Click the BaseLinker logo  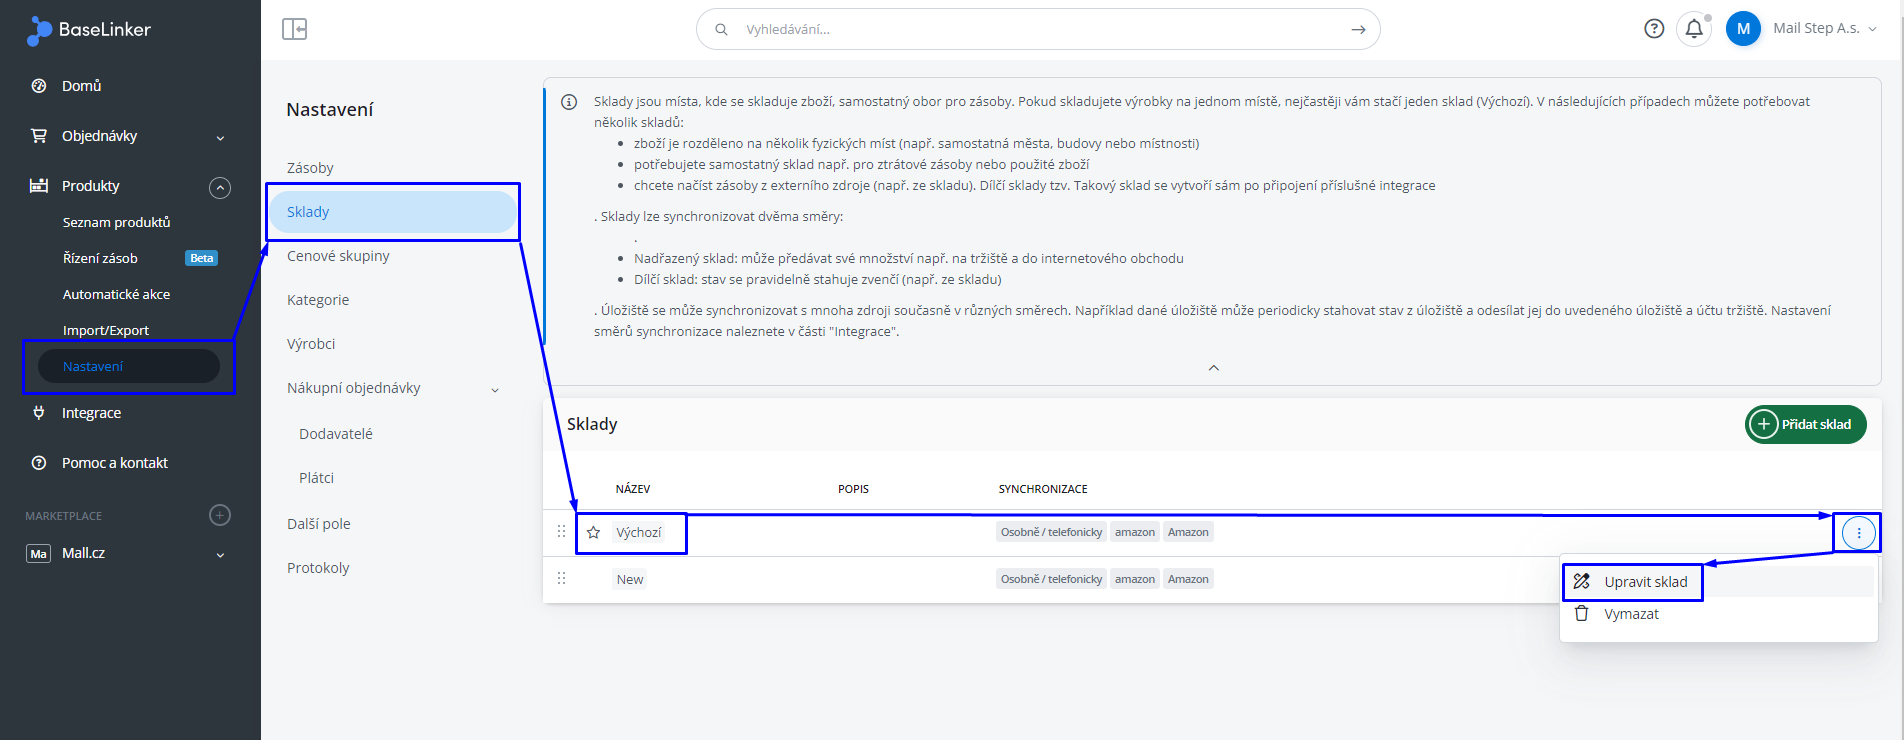click(x=89, y=30)
